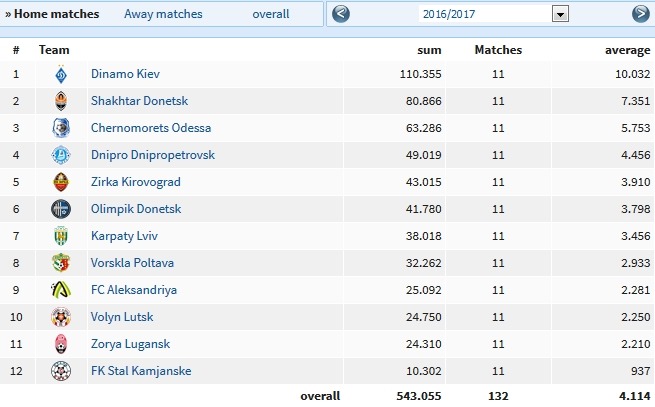Select the overall average 4.114
Screen dimensions: 655x407
click(x=635, y=396)
